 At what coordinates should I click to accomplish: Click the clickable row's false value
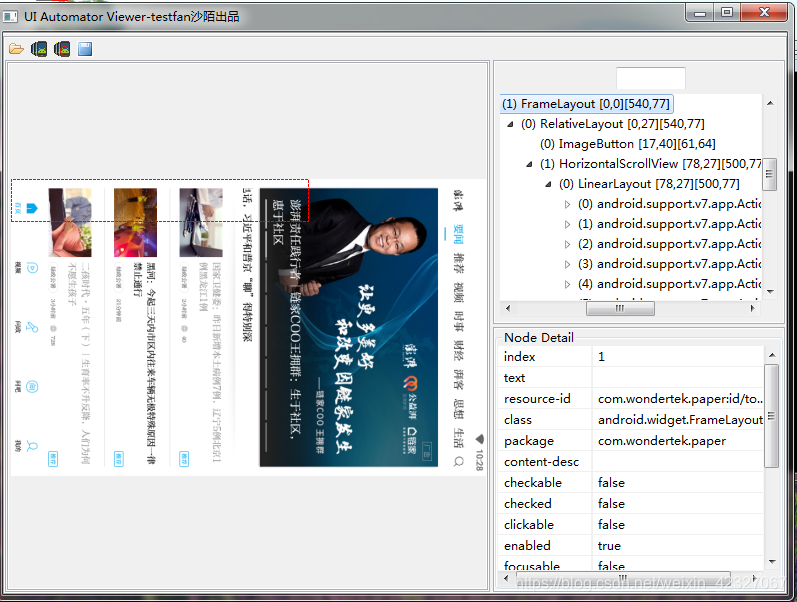678,524
